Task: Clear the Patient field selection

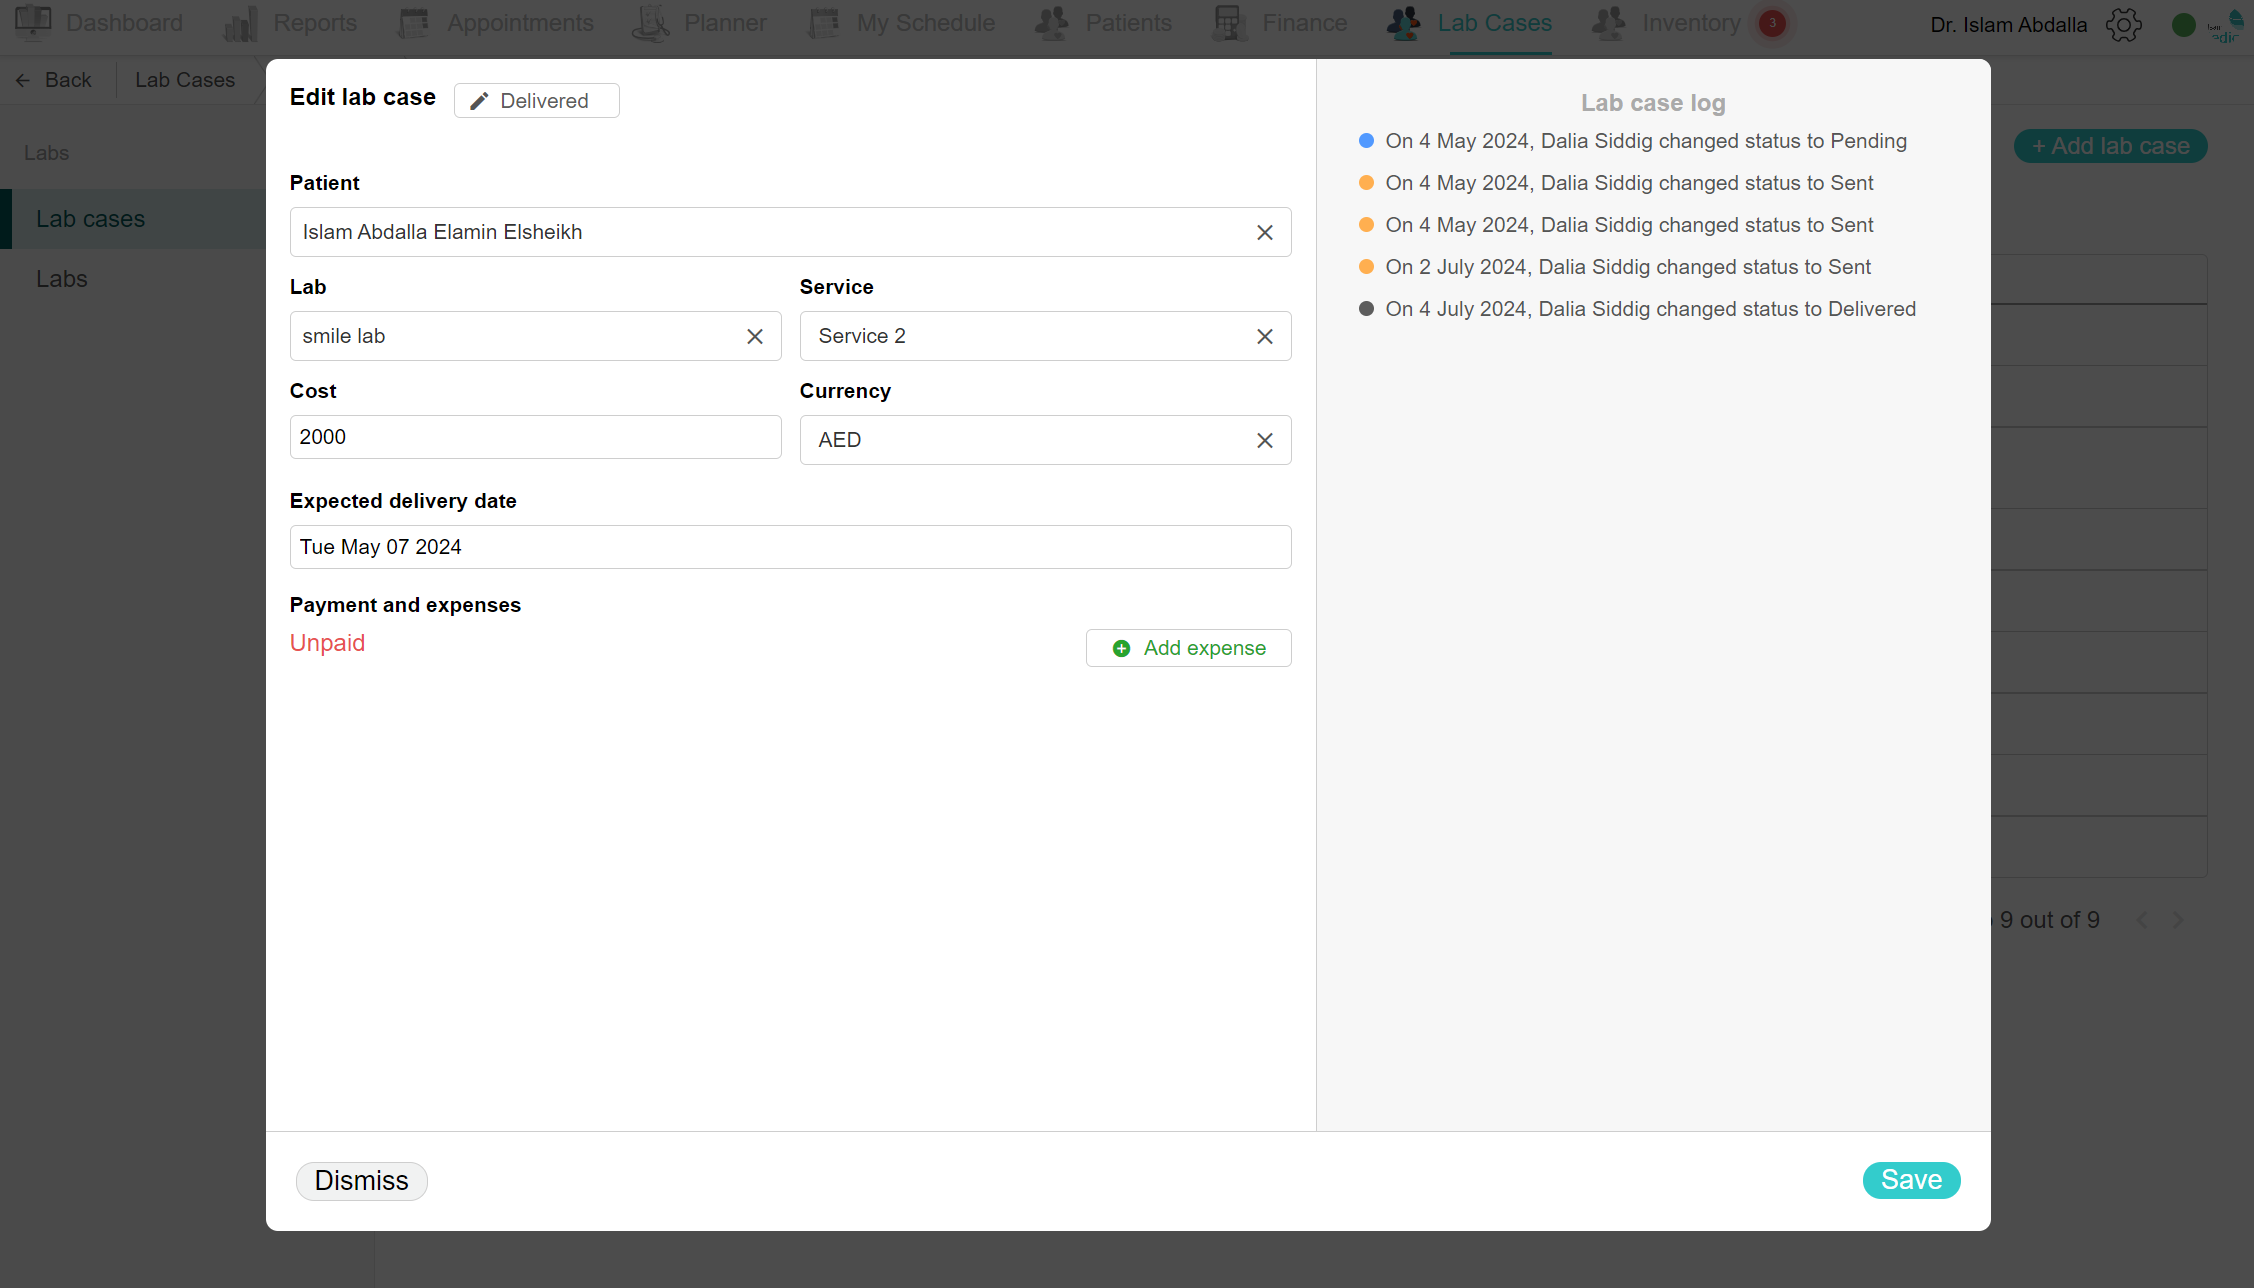Action: 1264,232
